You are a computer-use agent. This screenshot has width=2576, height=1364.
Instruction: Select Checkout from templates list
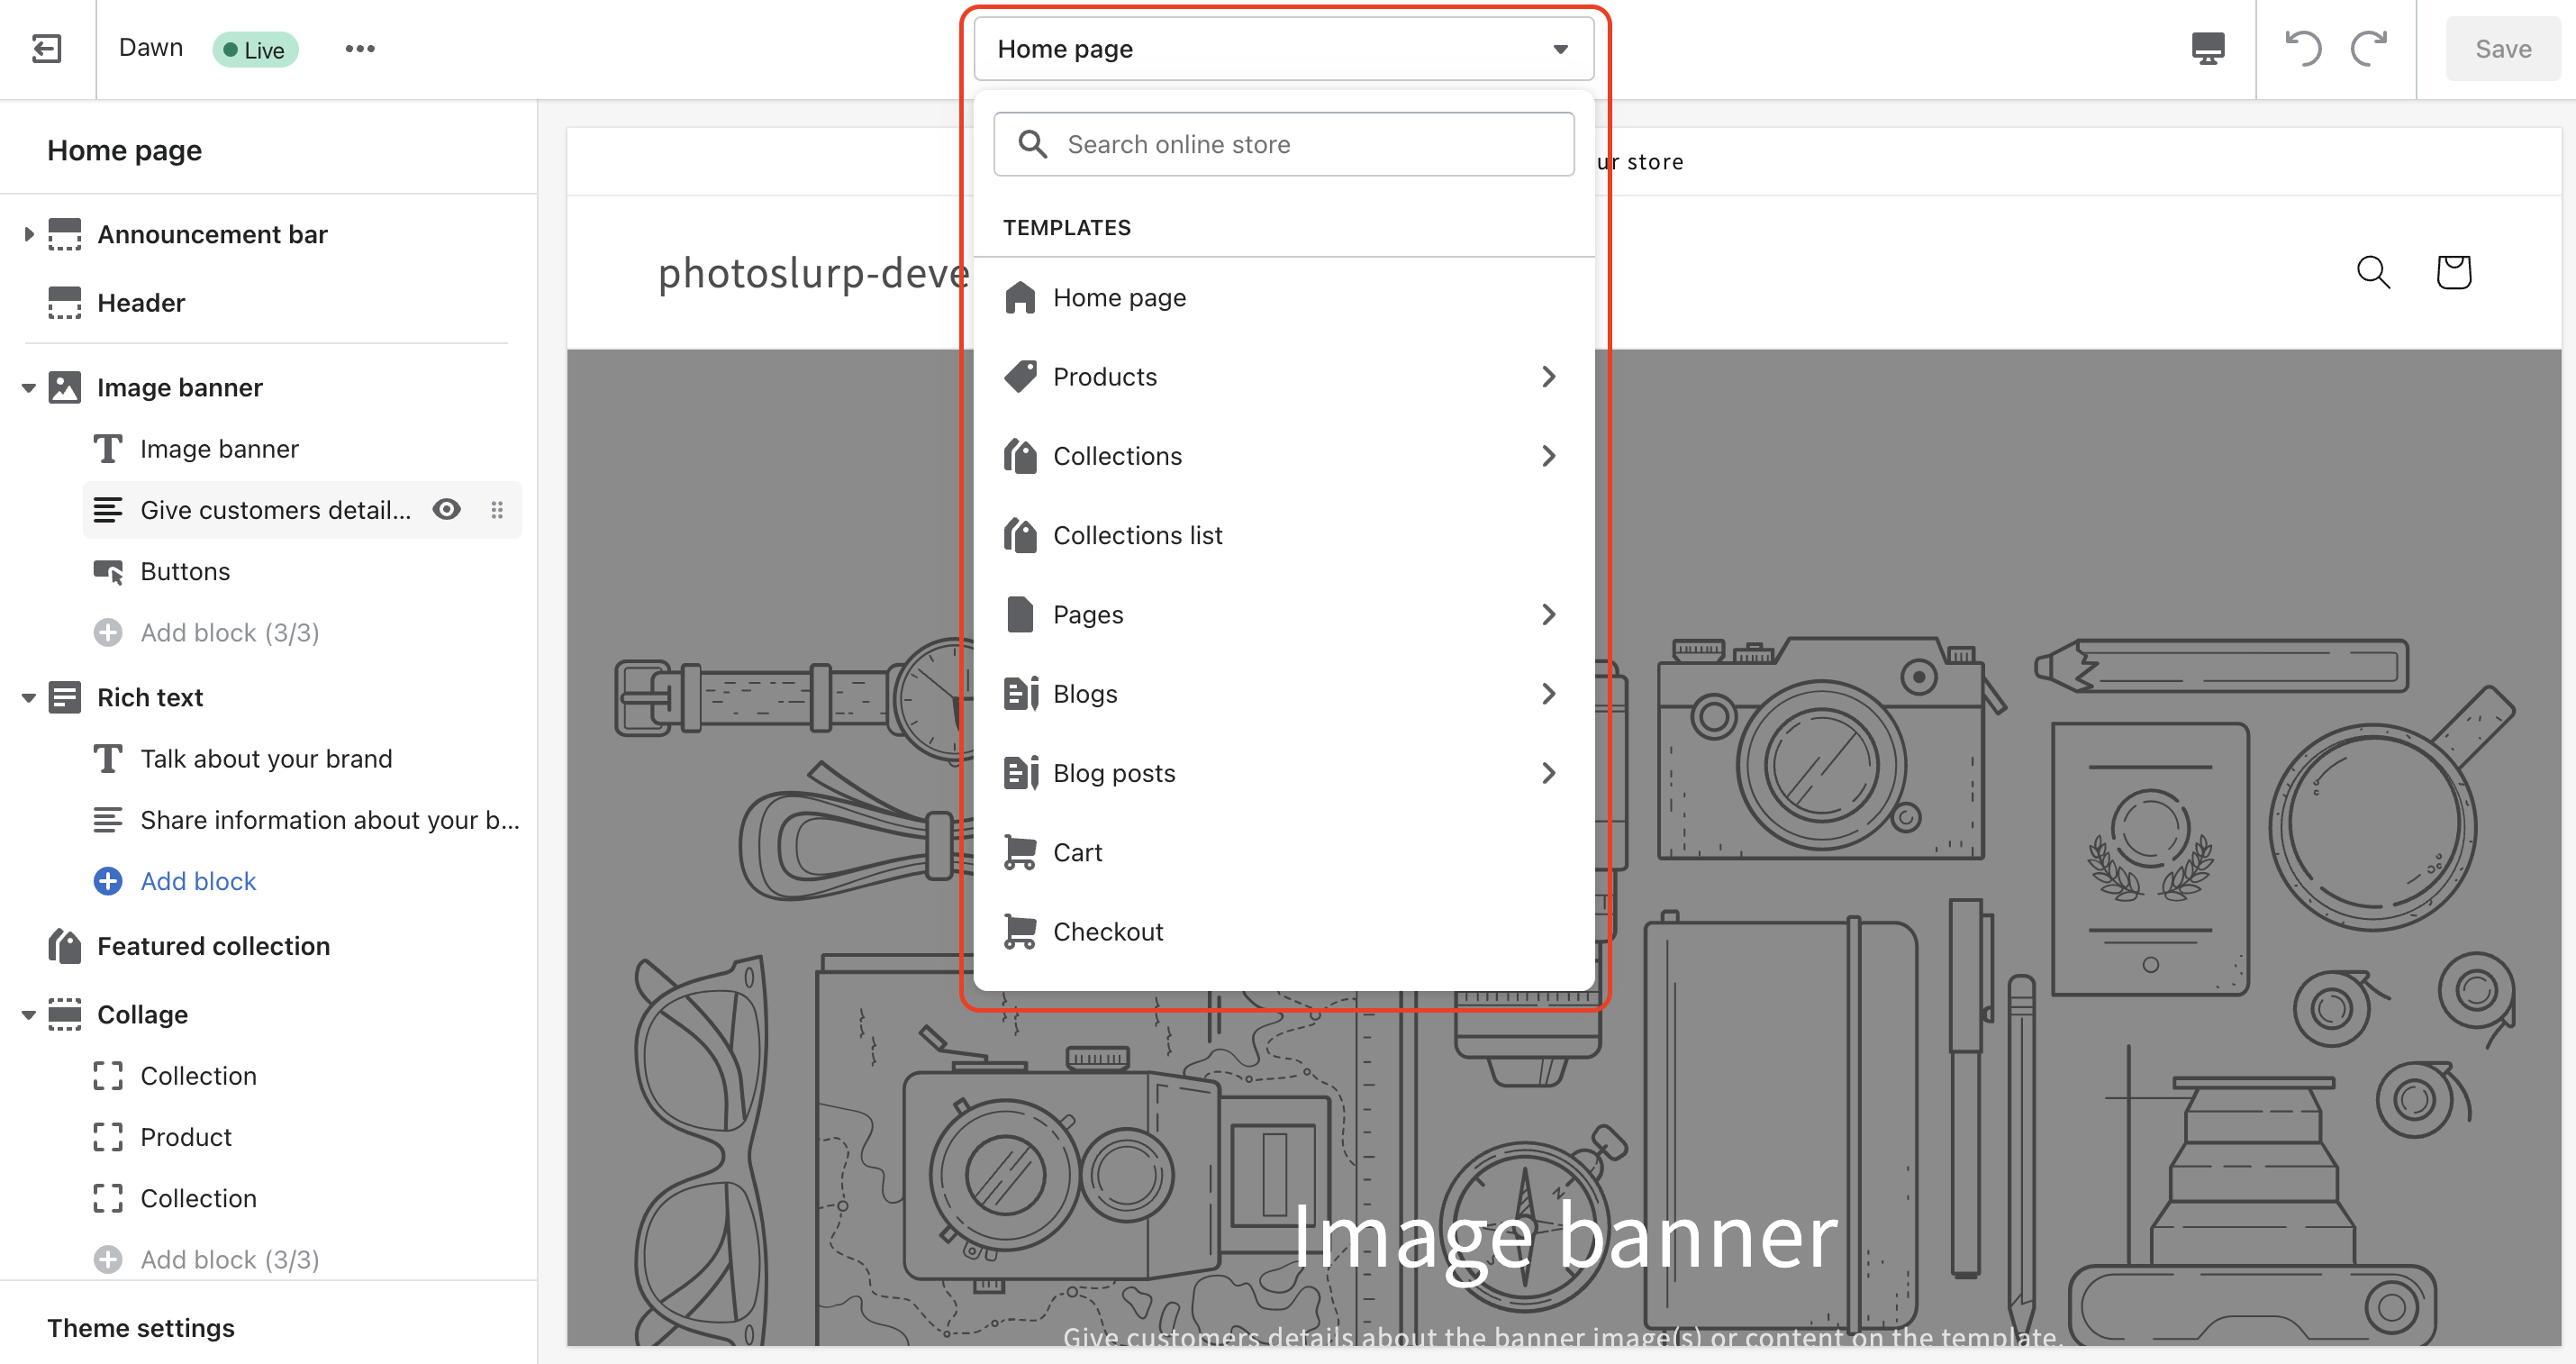tap(1108, 932)
